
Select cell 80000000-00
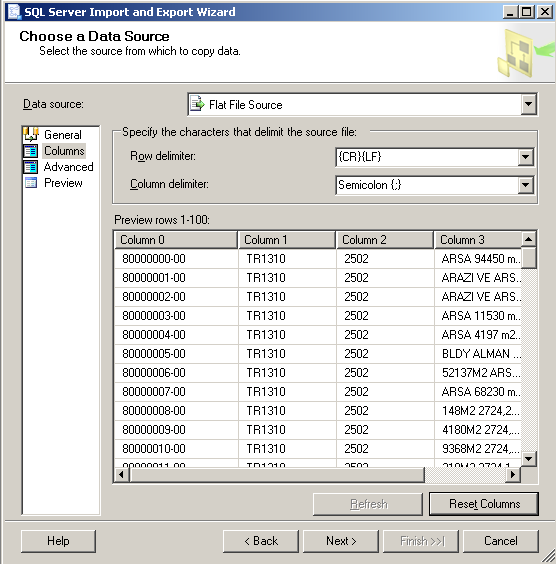point(176,259)
